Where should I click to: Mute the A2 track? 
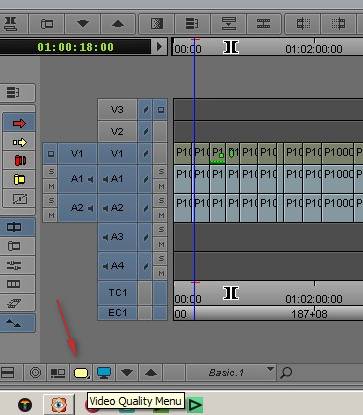pyautogui.click(x=161, y=215)
